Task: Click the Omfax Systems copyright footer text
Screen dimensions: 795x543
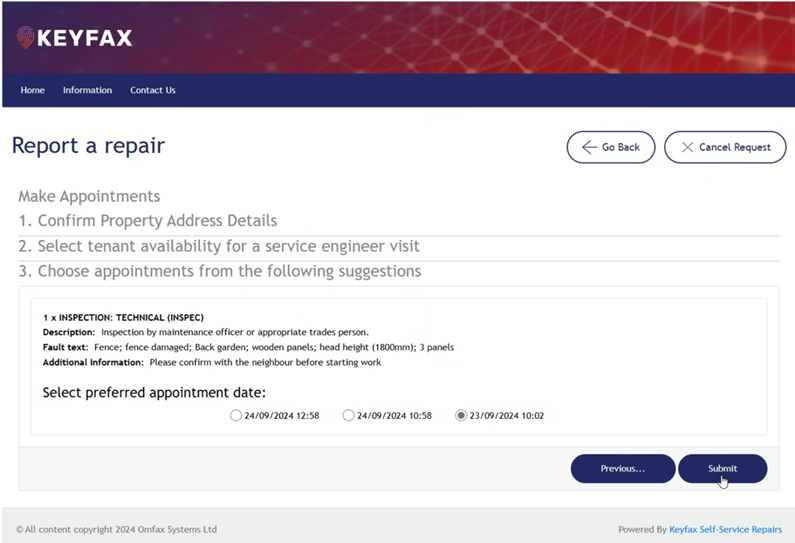Action: [116, 529]
